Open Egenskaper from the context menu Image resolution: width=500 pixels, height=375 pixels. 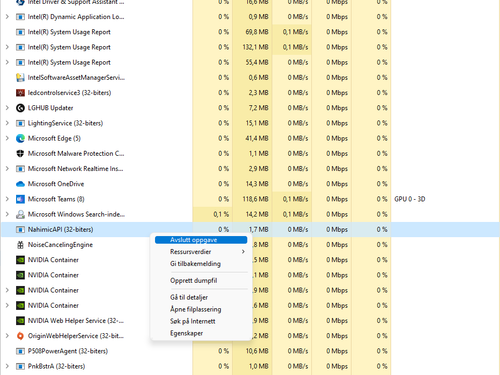(x=201, y=333)
